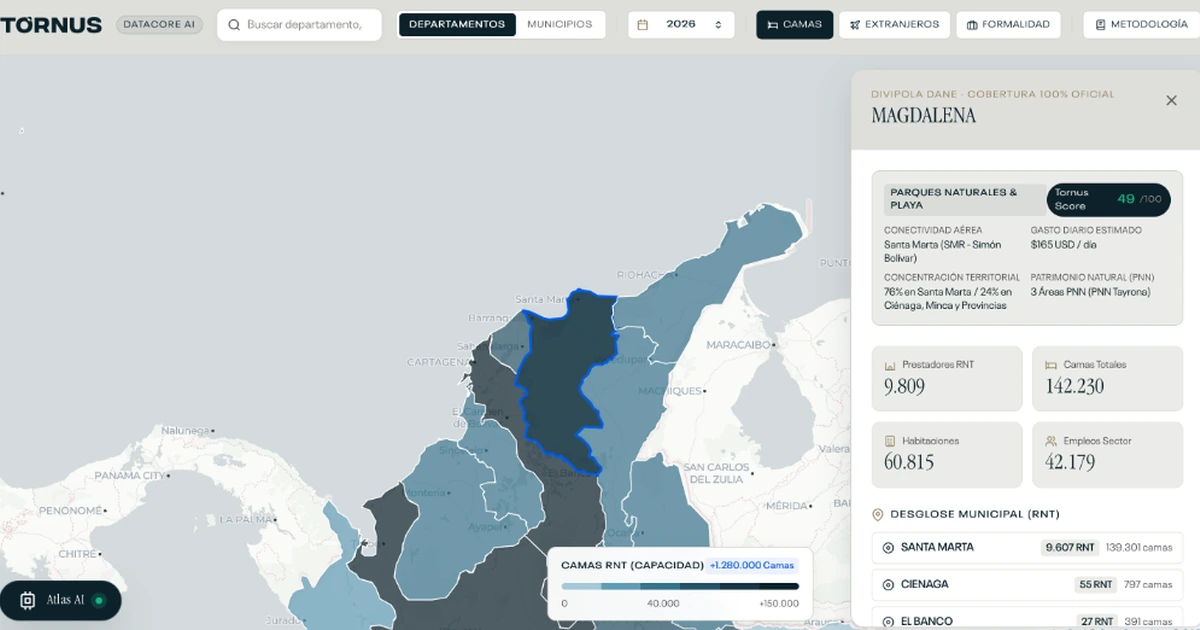The height and width of the screenshot is (630, 1200).
Task: Click the 60.815 Habitaciones value
Action: click(909, 462)
